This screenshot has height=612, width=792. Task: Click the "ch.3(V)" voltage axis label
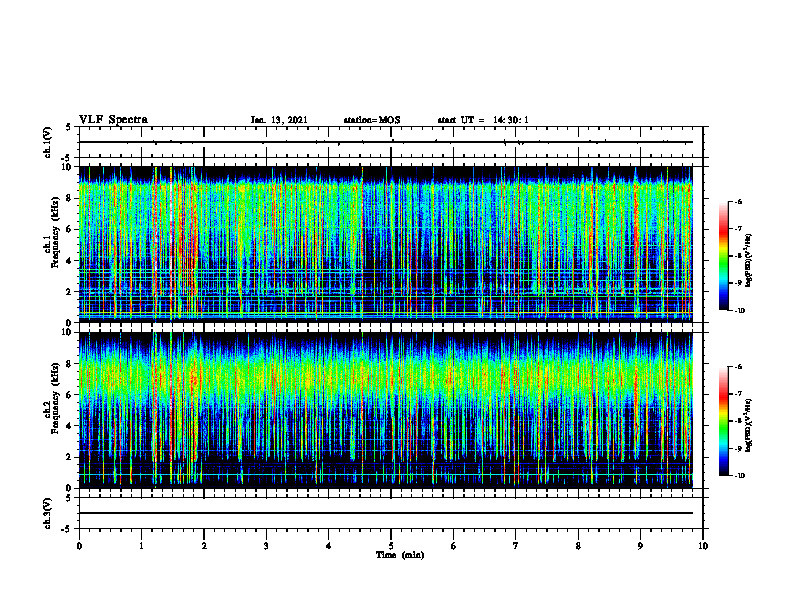tap(47, 514)
